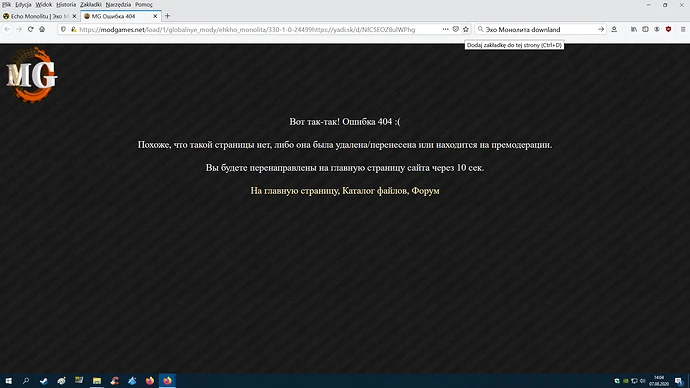Open the red shield extension icon
The width and height of the screenshot is (690, 388).
[x=668, y=29]
